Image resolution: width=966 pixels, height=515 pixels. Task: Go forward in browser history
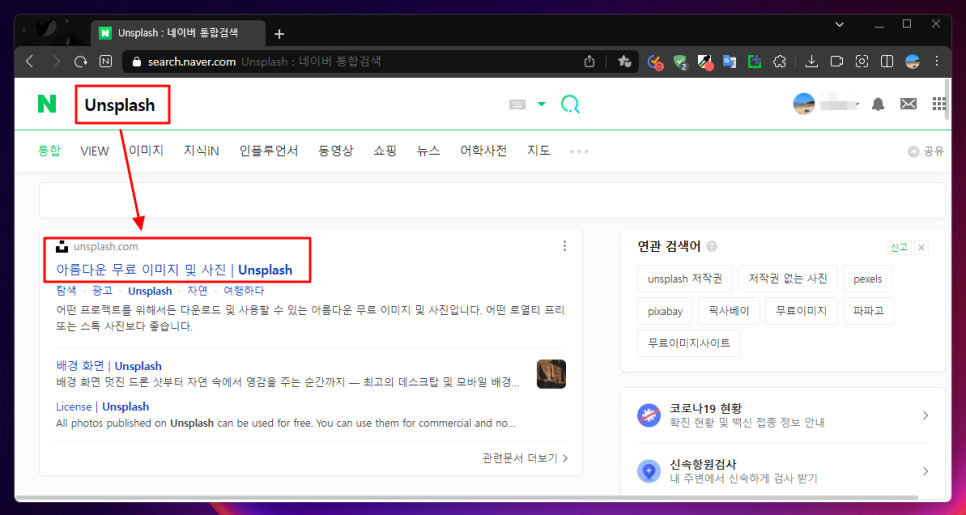[x=55, y=62]
